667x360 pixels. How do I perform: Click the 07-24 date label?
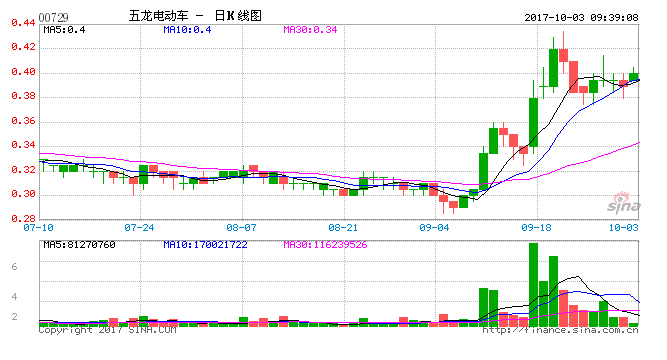click(139, 228)
